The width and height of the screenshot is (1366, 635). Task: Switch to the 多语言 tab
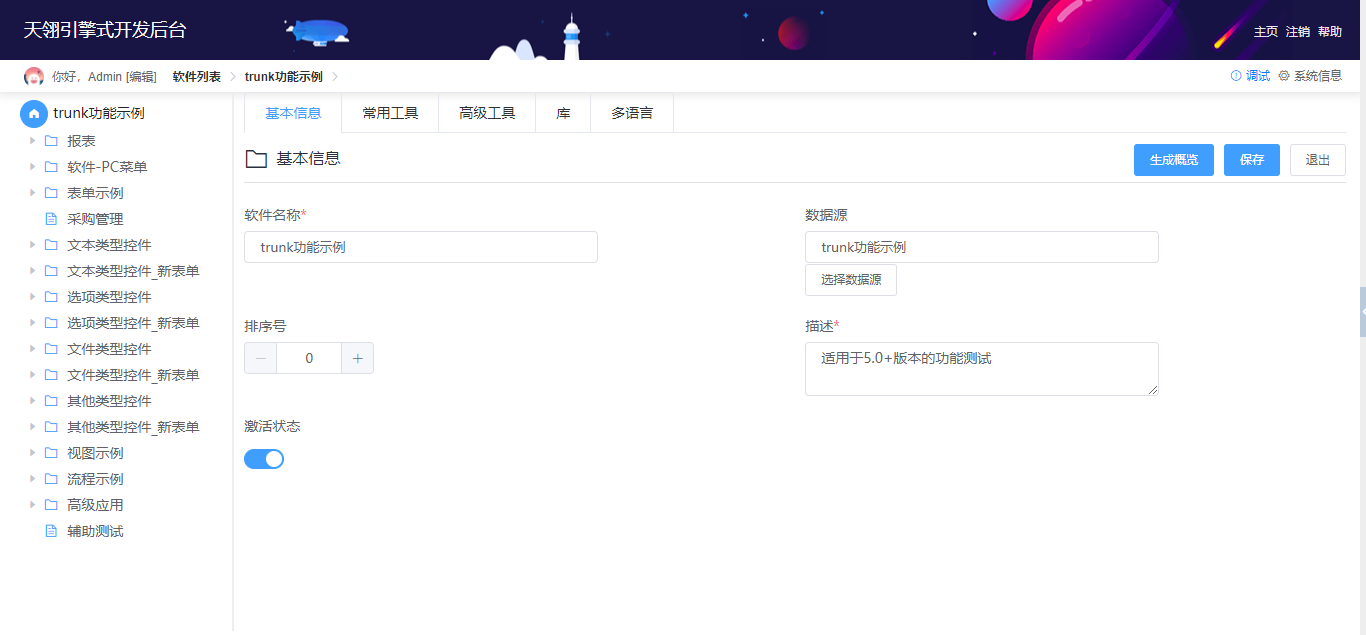(x=632, y=112)
